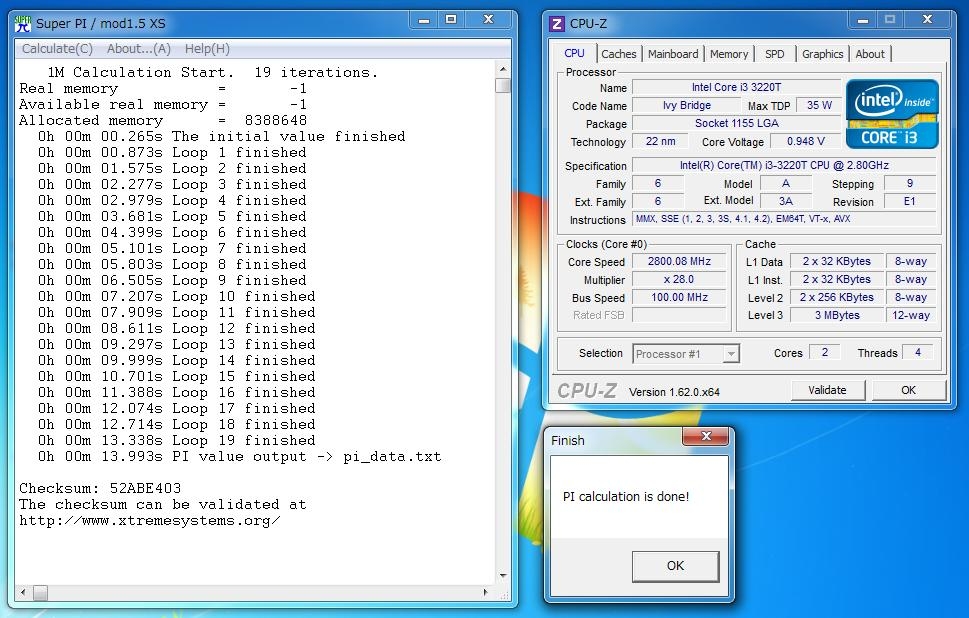Click the Revision value 'E1'
This screenshot has width=969, height=618.
(910, 201)
